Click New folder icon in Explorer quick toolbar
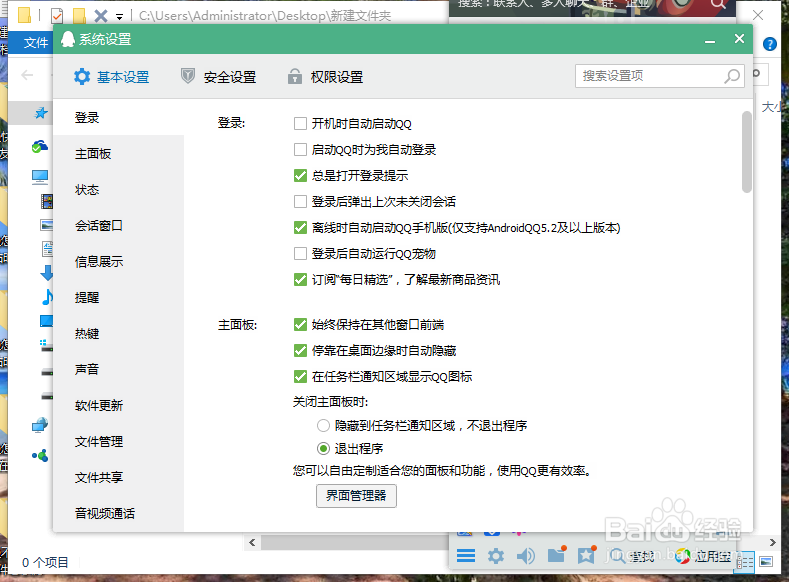The width and height of the screenshot is (789, 582). pyautogui.click(x=79, y=16)
